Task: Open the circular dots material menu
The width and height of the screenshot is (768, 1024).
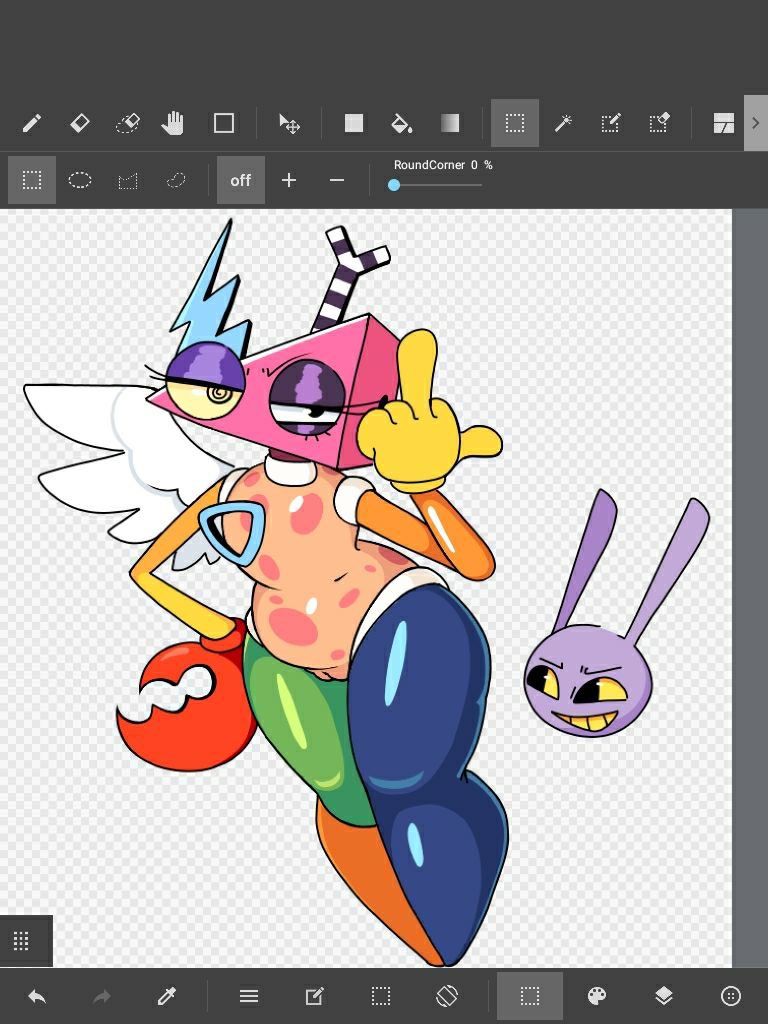Action: click(731, 996)
